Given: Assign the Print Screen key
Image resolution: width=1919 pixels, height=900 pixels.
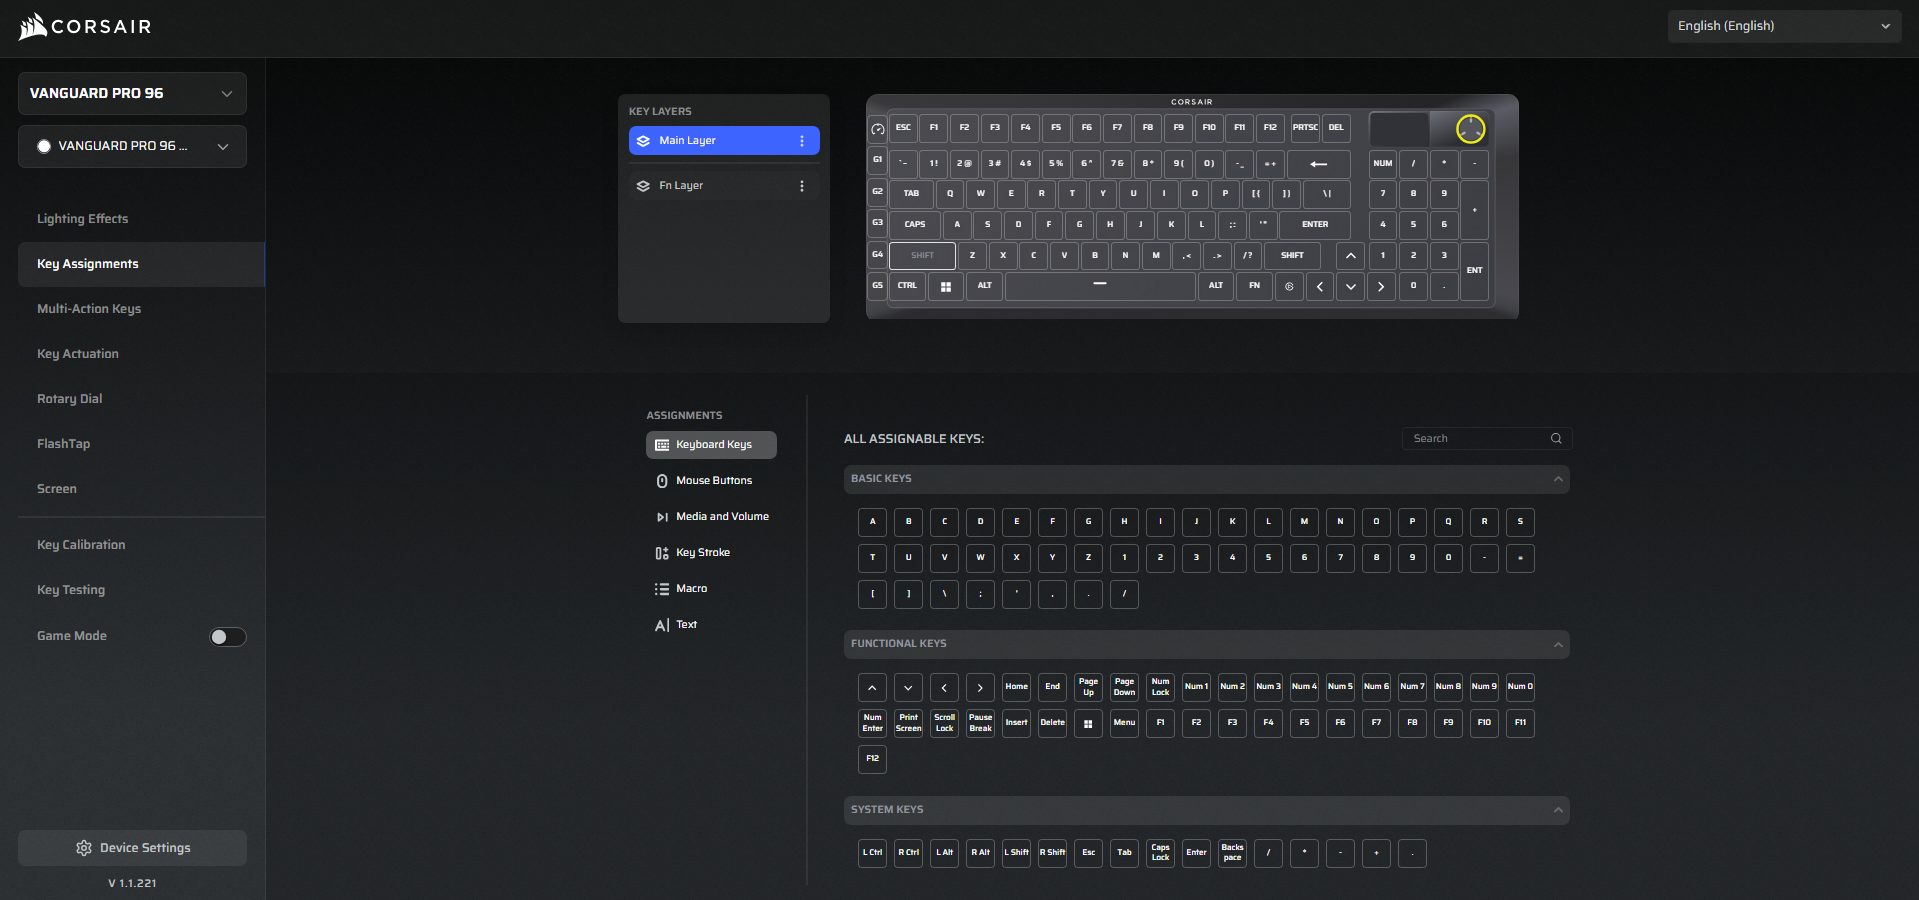Looking at the screenshot, I should (x=908, y=723).
